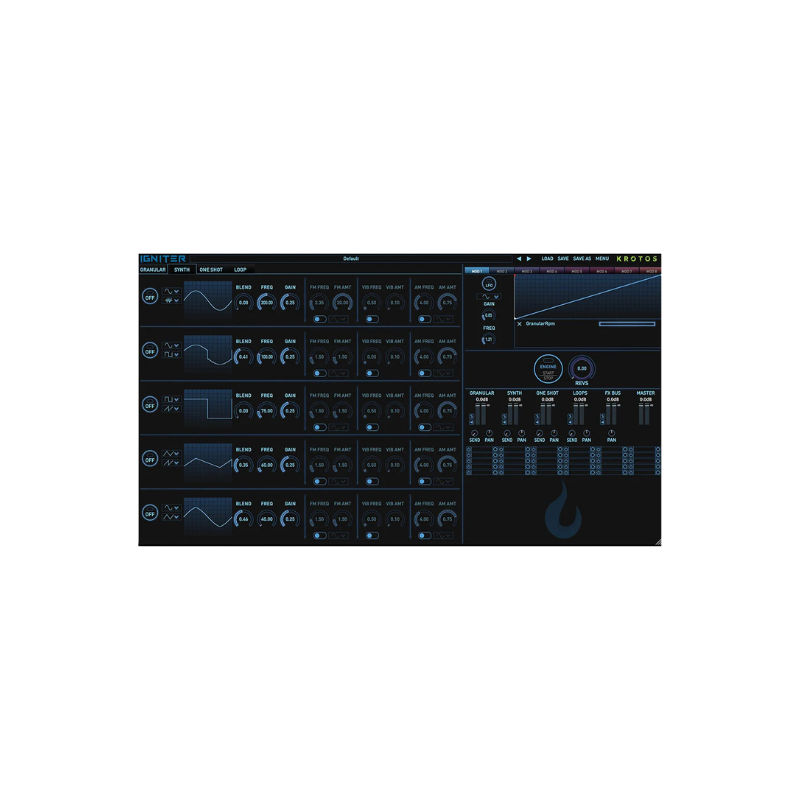This screenshot has width=800, height=800.
Task: Select the Solo icon on the GRANULAR channel
Action: [x=472, y=416]
